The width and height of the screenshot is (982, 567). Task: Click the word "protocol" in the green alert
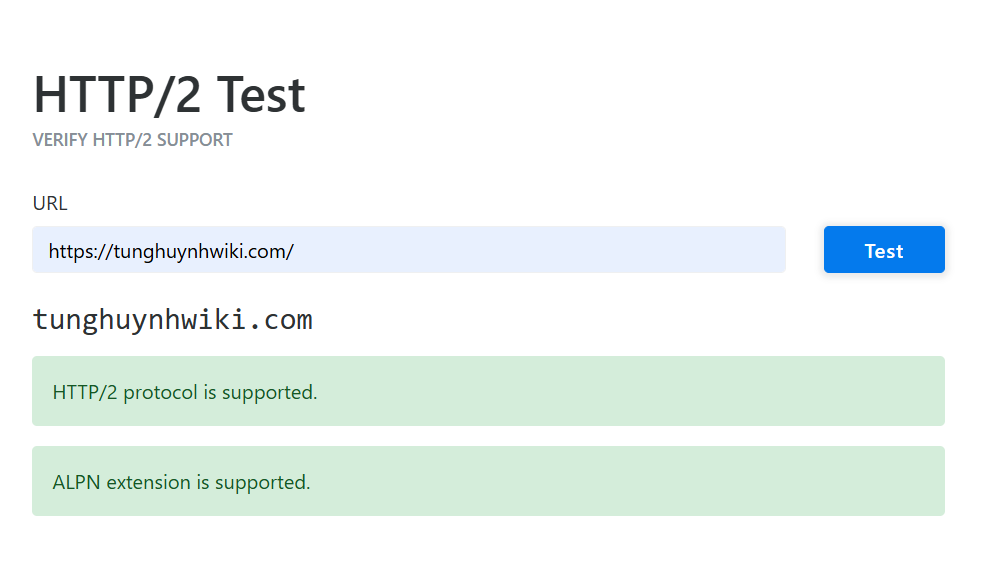pyautogui.click(x=160, y=392)
